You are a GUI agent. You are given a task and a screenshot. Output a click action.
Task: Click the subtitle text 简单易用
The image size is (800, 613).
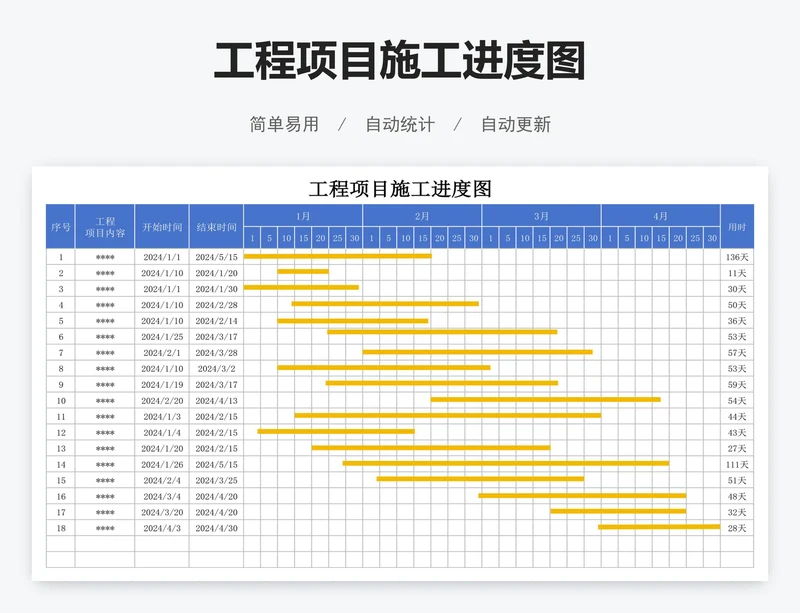tap(284, 124)
